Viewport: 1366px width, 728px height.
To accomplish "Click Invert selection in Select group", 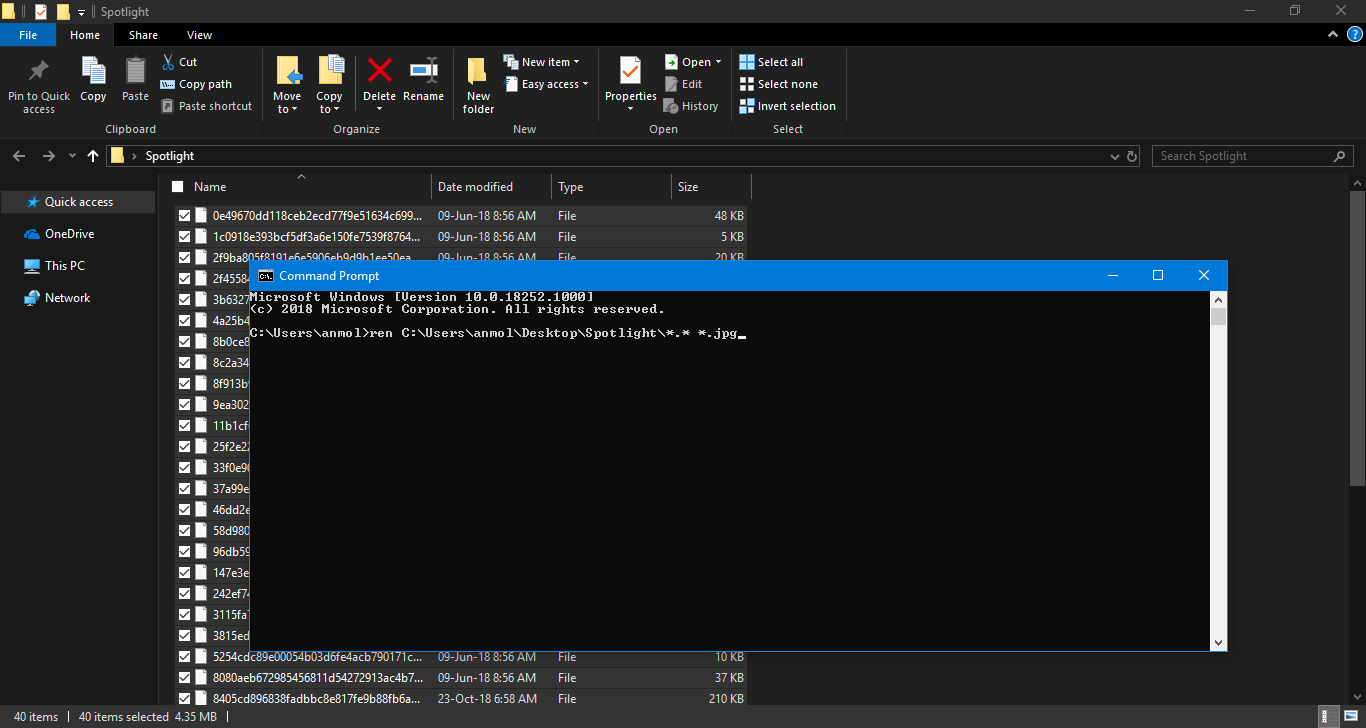I will (787, 106).
